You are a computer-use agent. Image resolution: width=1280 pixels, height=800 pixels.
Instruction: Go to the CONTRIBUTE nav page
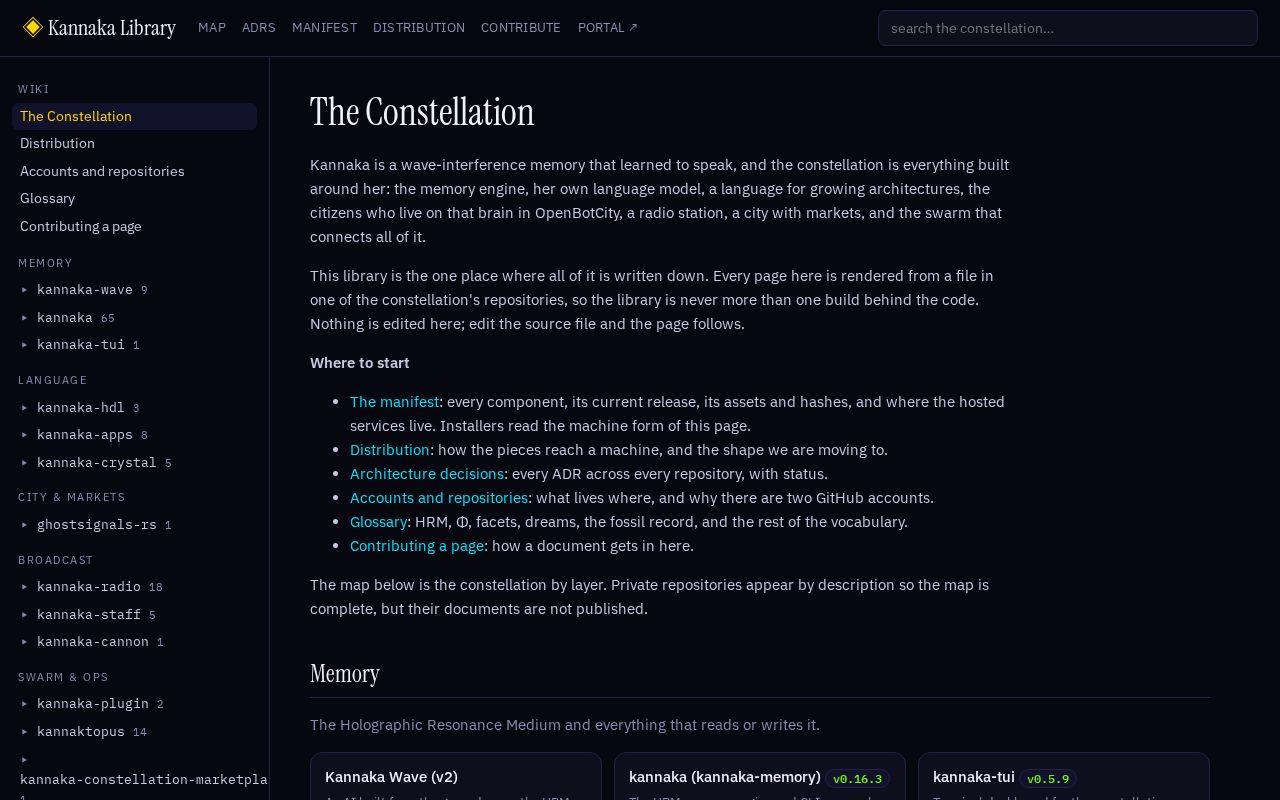(521, 28)
